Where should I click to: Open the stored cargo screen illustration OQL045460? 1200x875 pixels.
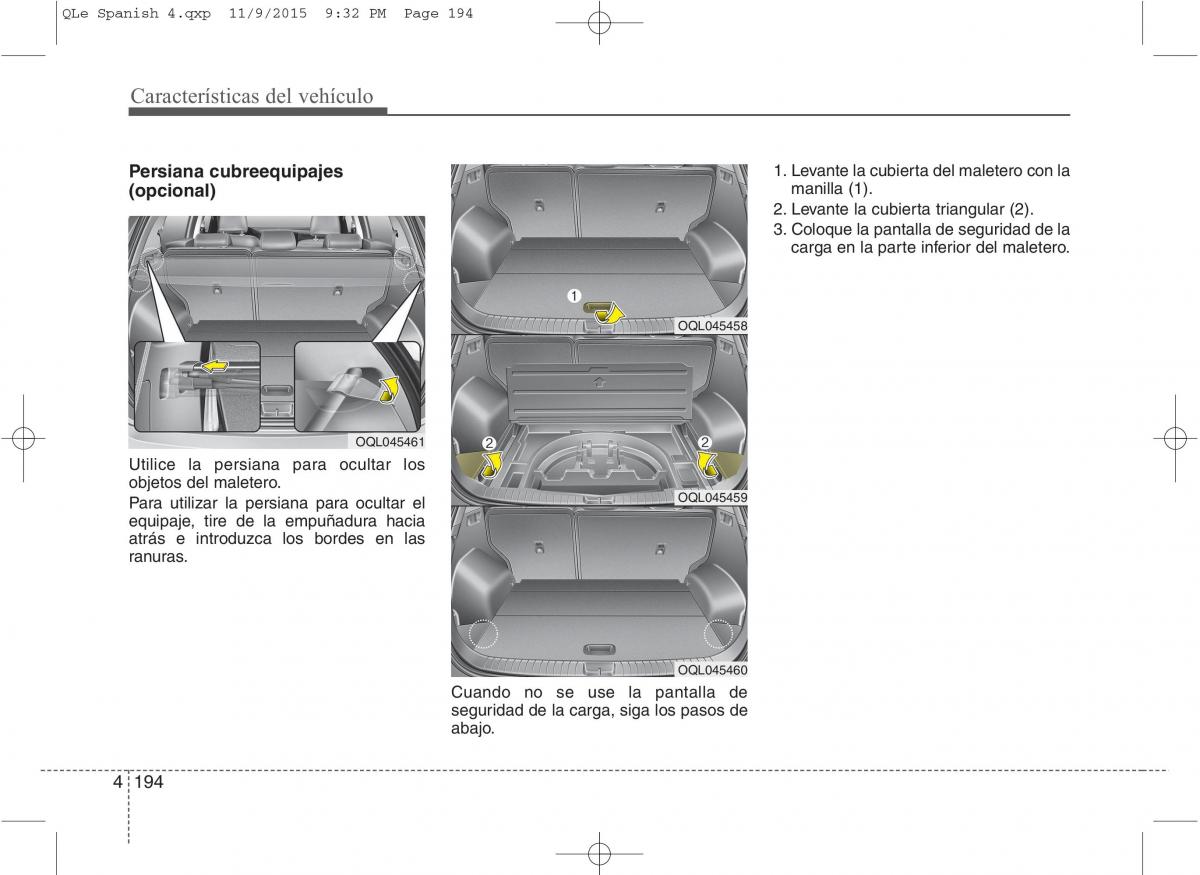[599, 592]
